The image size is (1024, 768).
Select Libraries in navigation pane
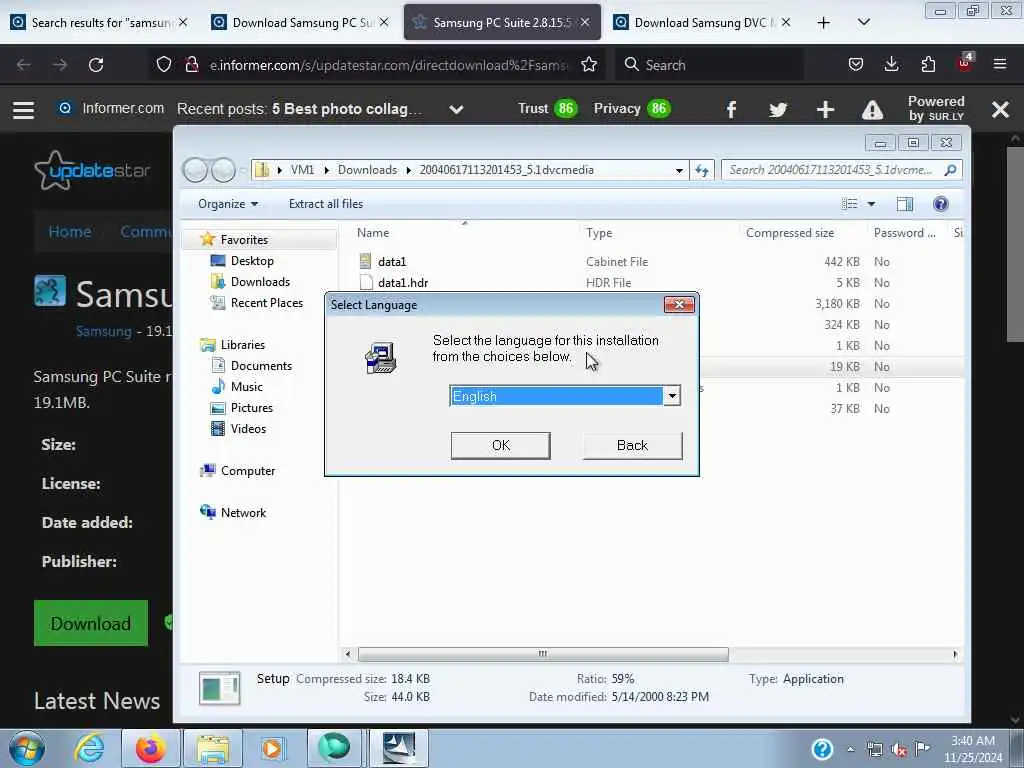[242, 345]
